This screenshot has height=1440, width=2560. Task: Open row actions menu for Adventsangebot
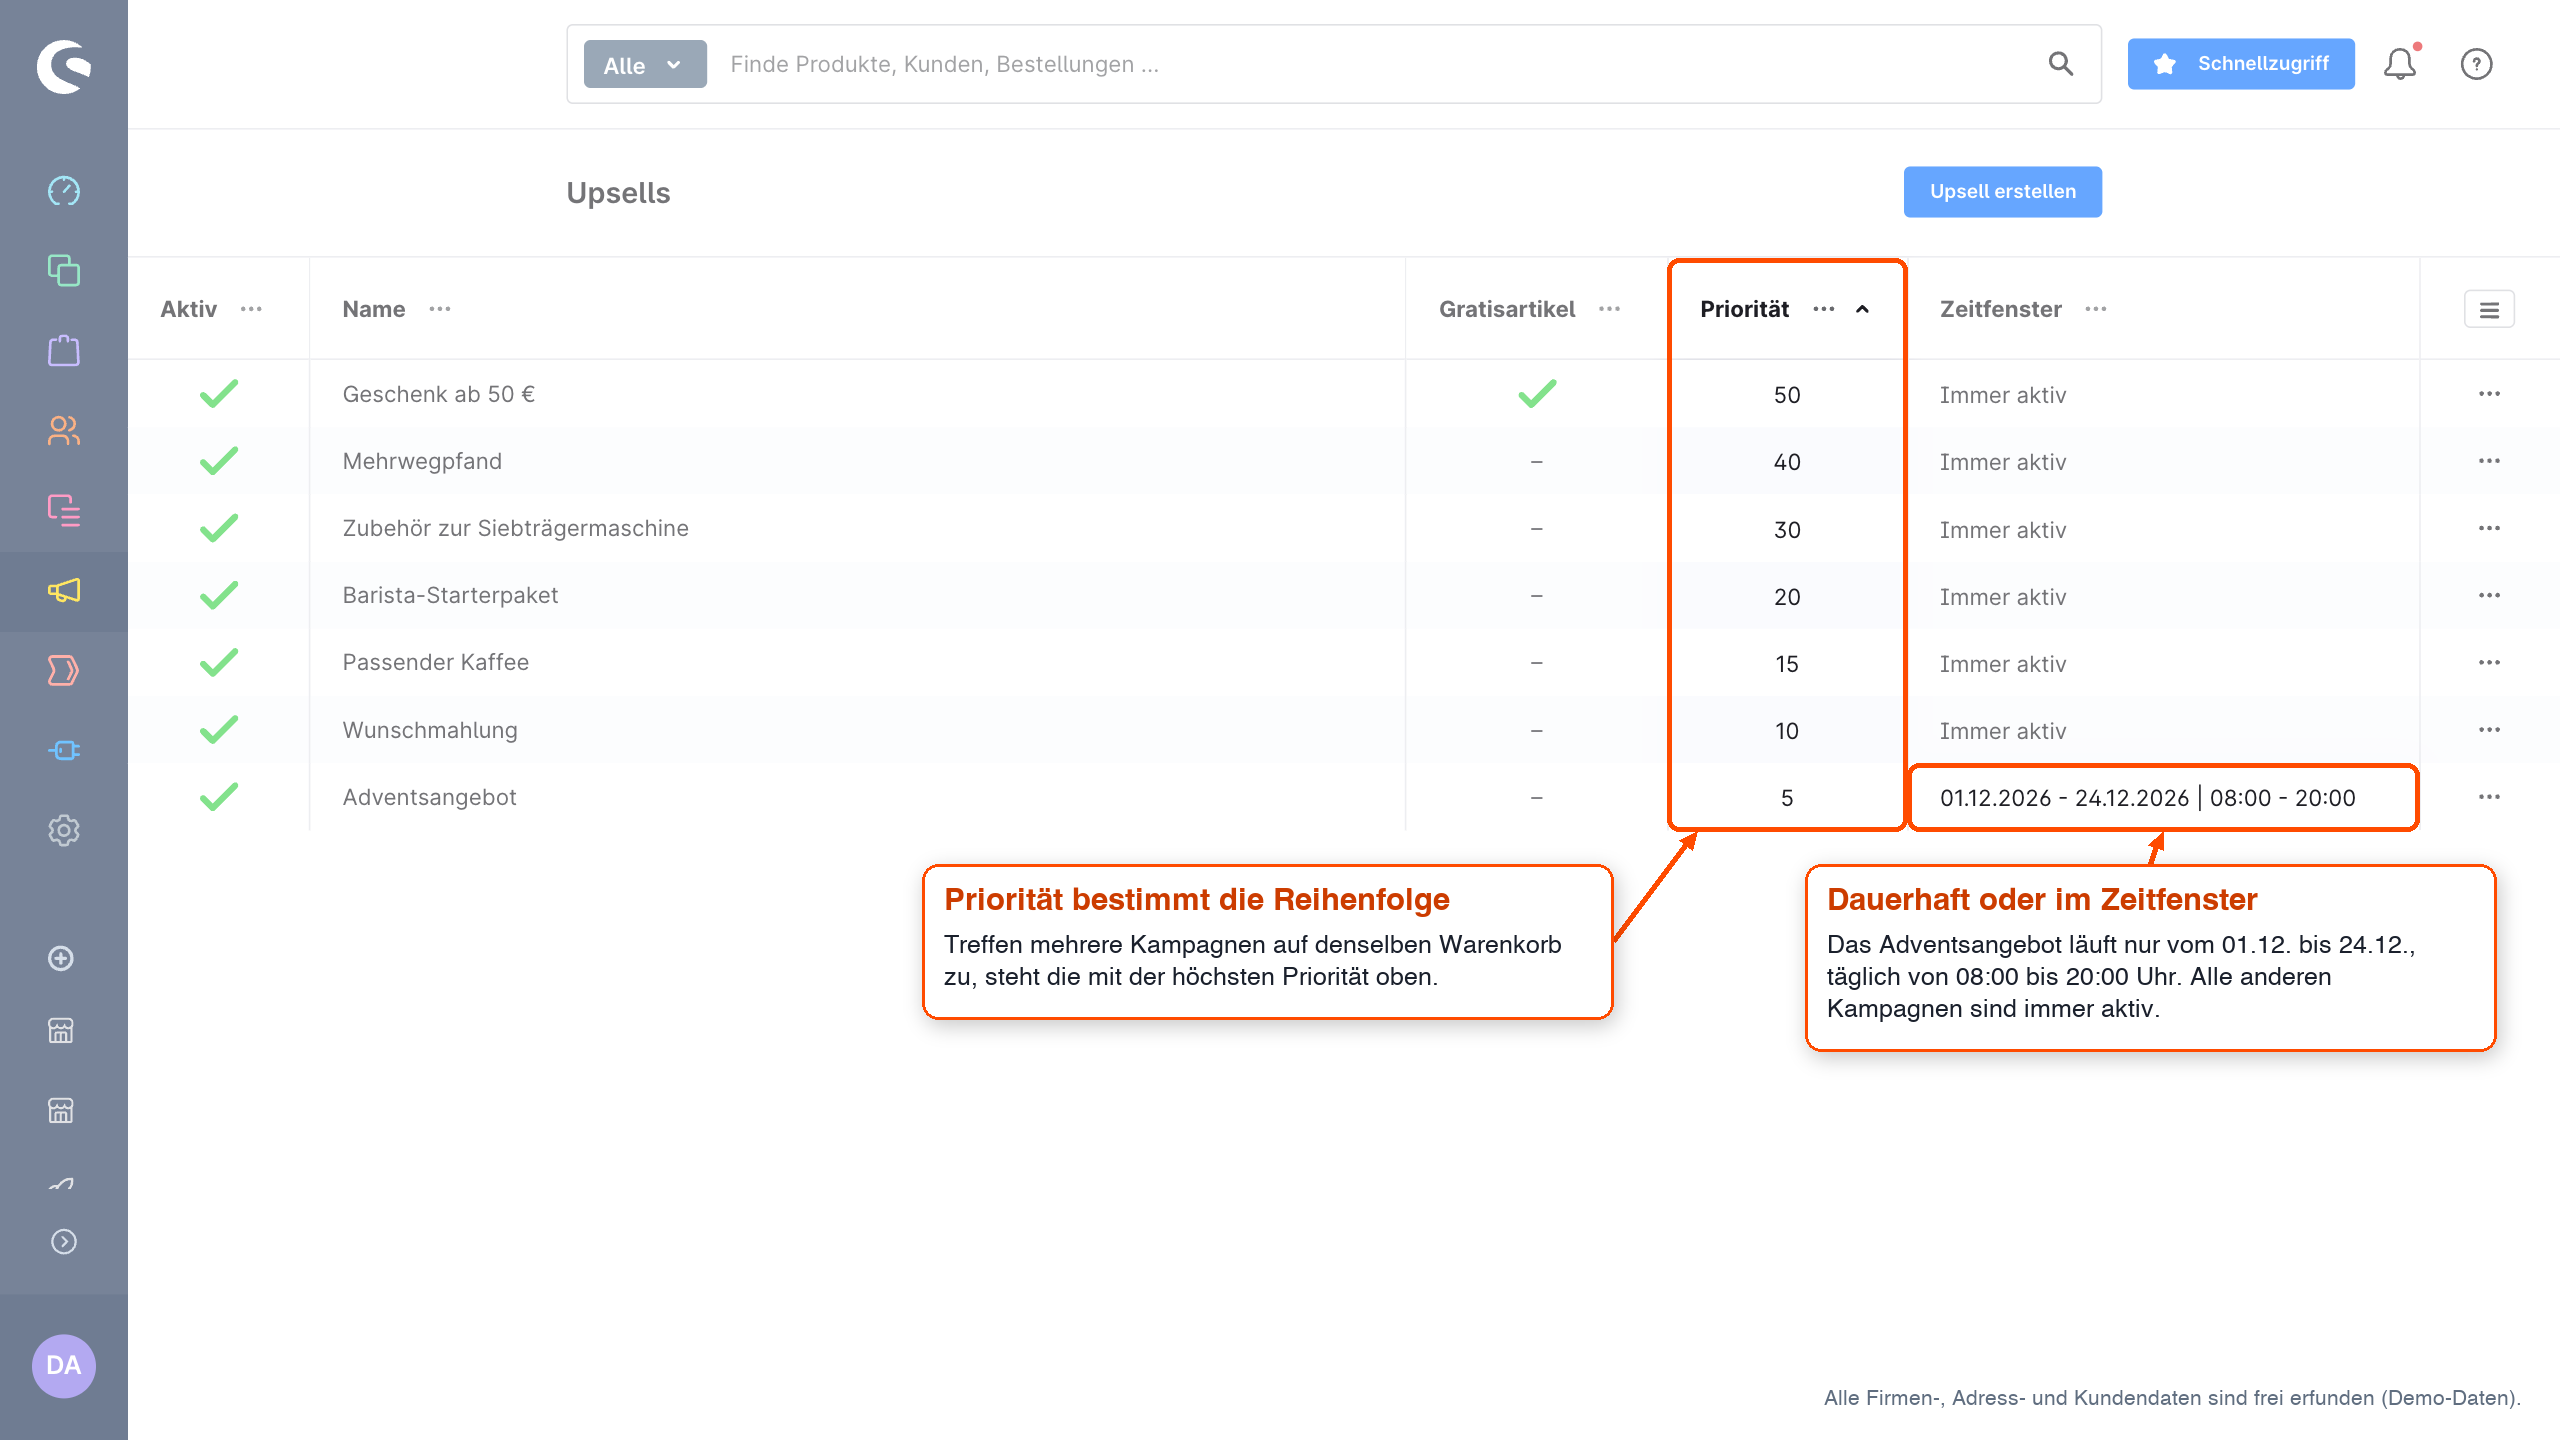2489,797
